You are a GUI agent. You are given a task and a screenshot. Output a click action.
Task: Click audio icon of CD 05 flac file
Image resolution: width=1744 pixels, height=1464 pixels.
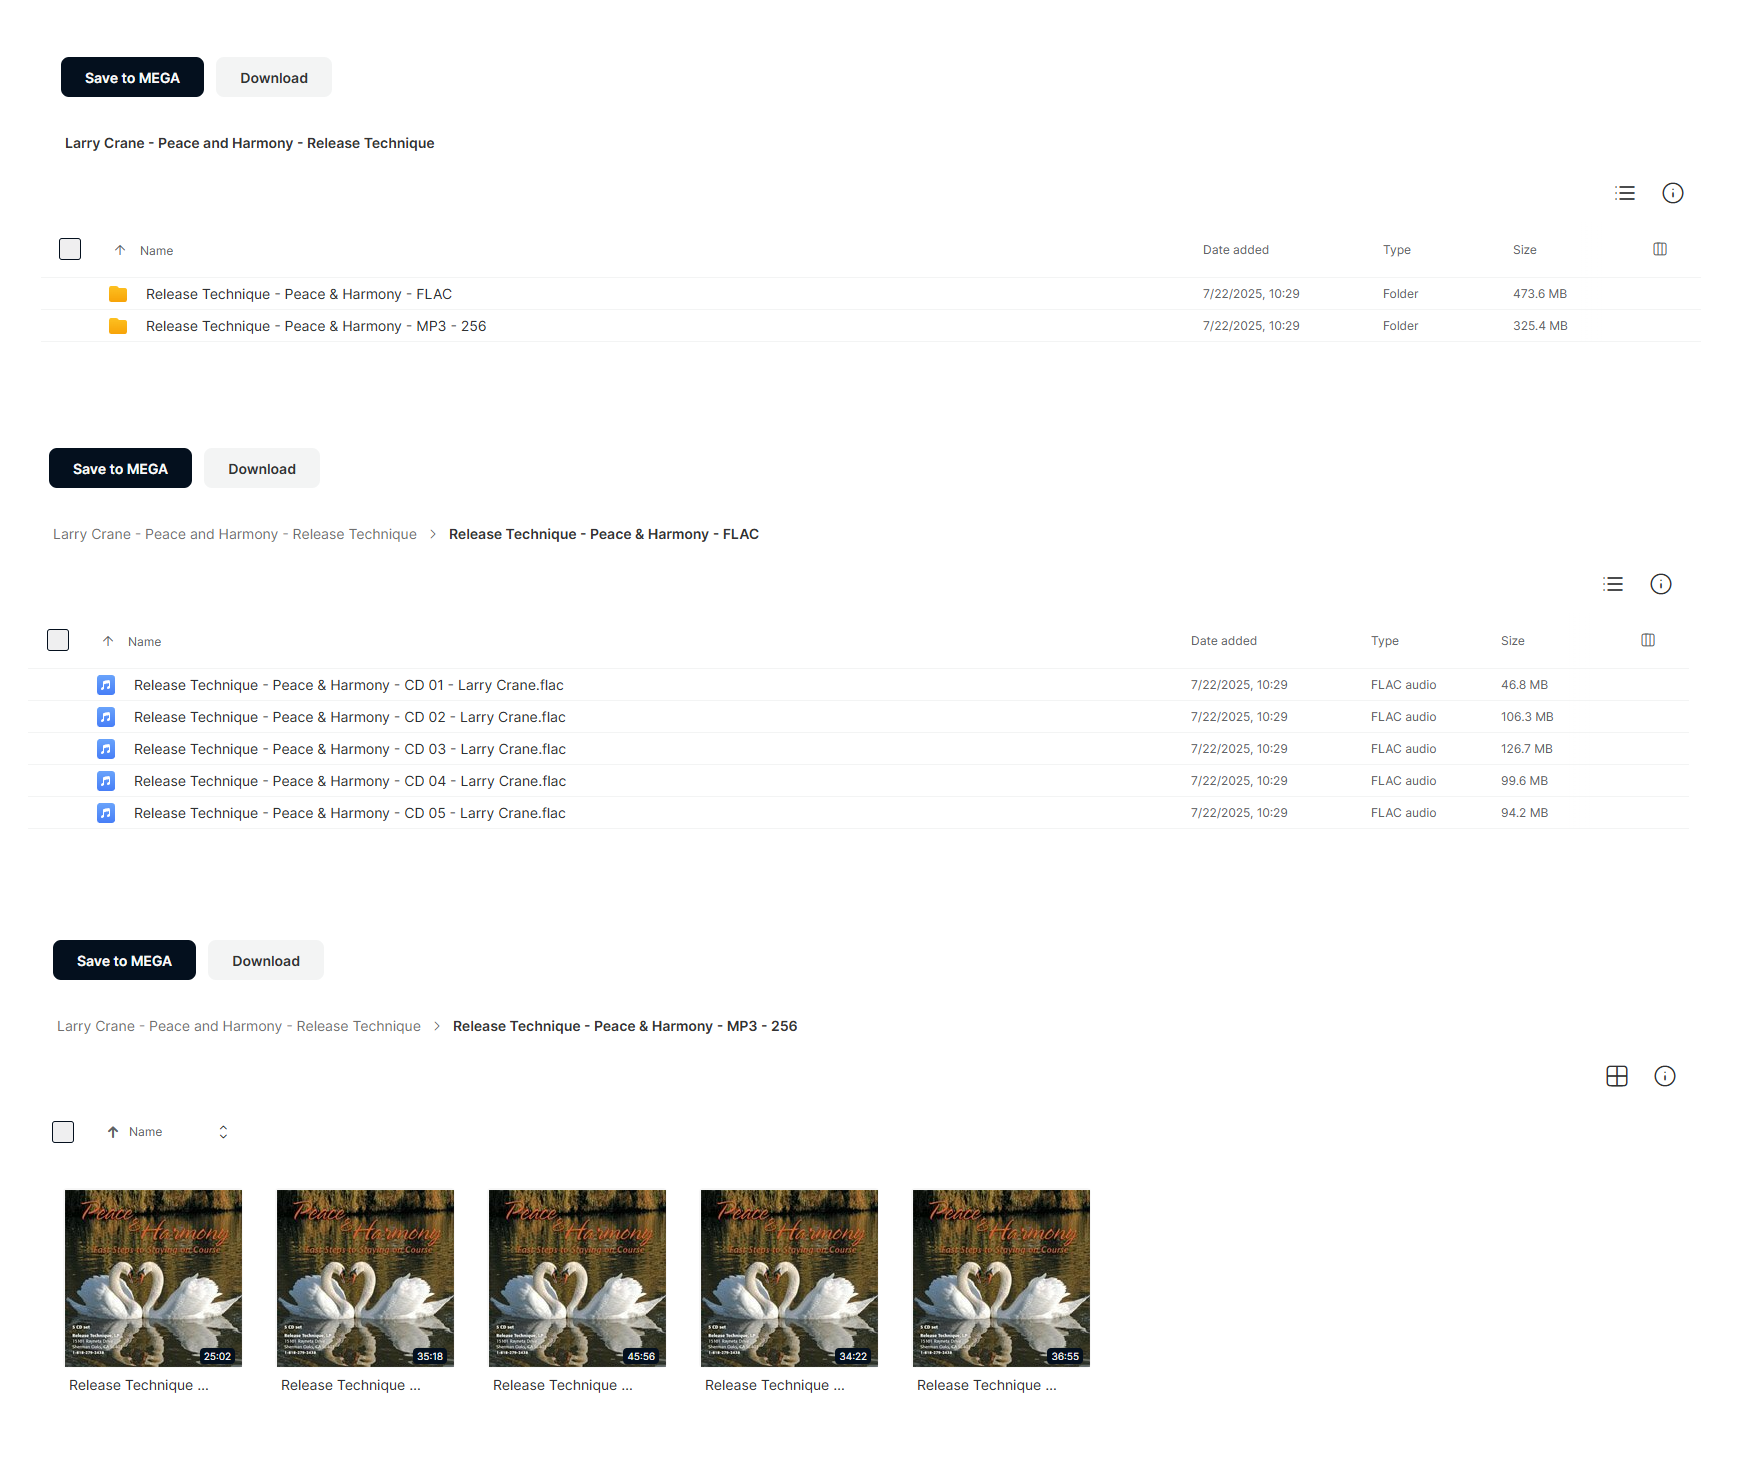click(106, 813)
